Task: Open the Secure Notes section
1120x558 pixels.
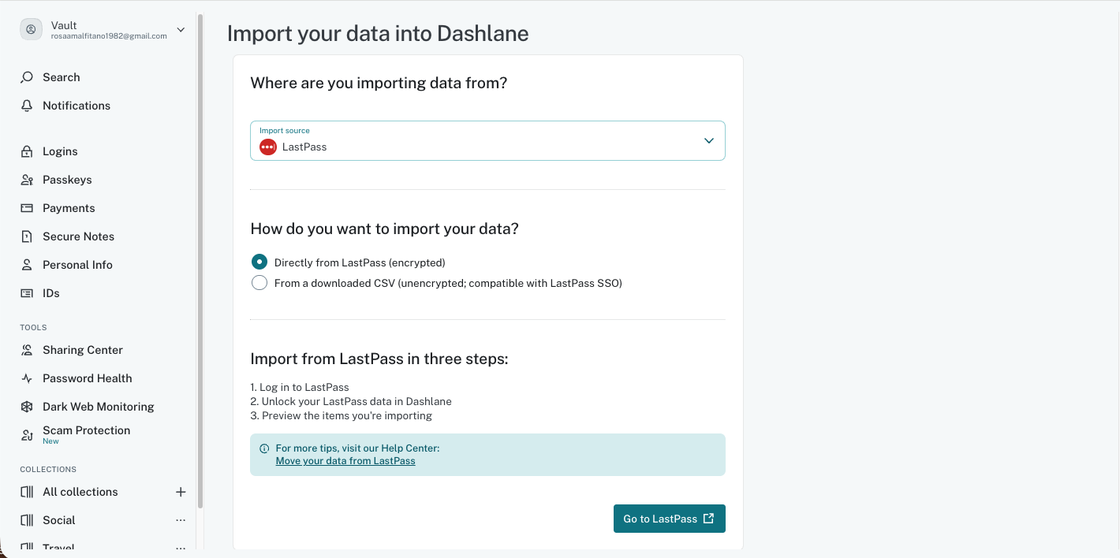Action: [79, 236]
